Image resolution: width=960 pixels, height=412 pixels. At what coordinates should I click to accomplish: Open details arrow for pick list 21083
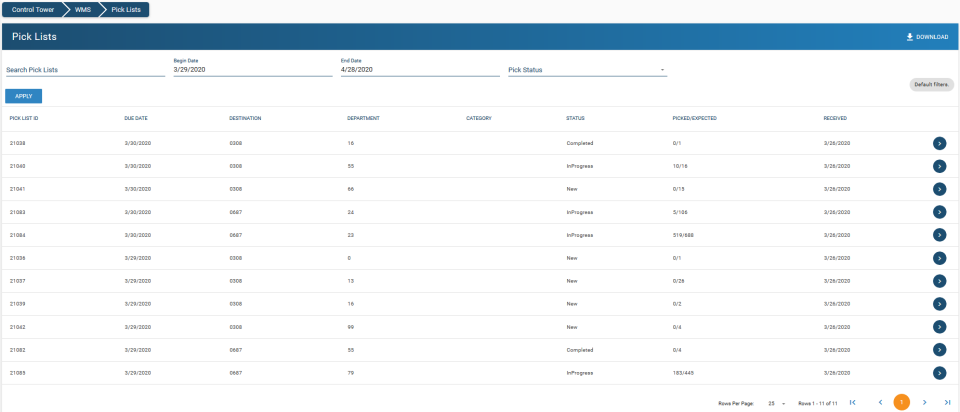click(939, 212)
